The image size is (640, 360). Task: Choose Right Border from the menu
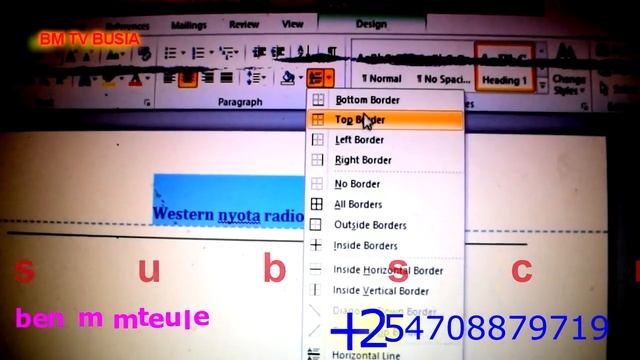click(385, 160)
